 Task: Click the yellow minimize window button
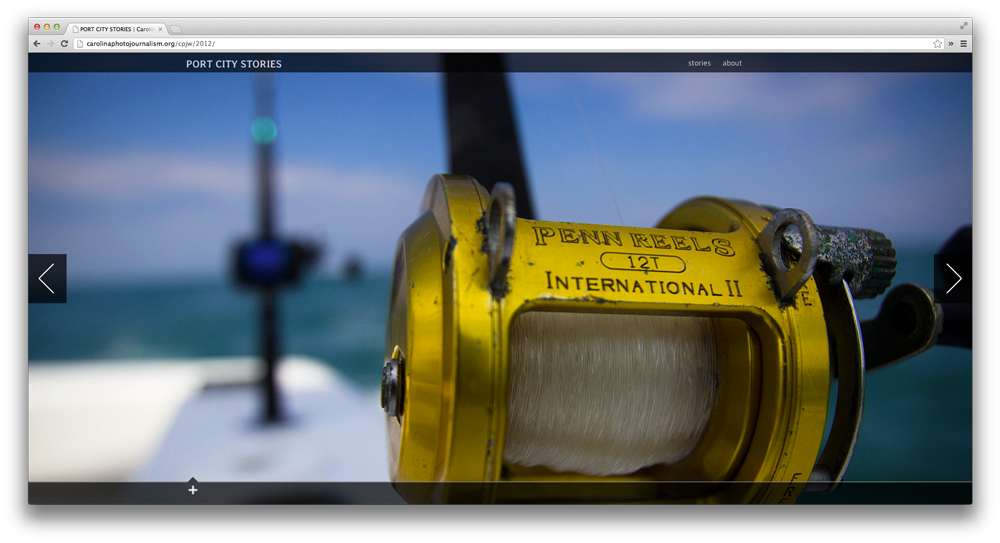click(47, 27)
